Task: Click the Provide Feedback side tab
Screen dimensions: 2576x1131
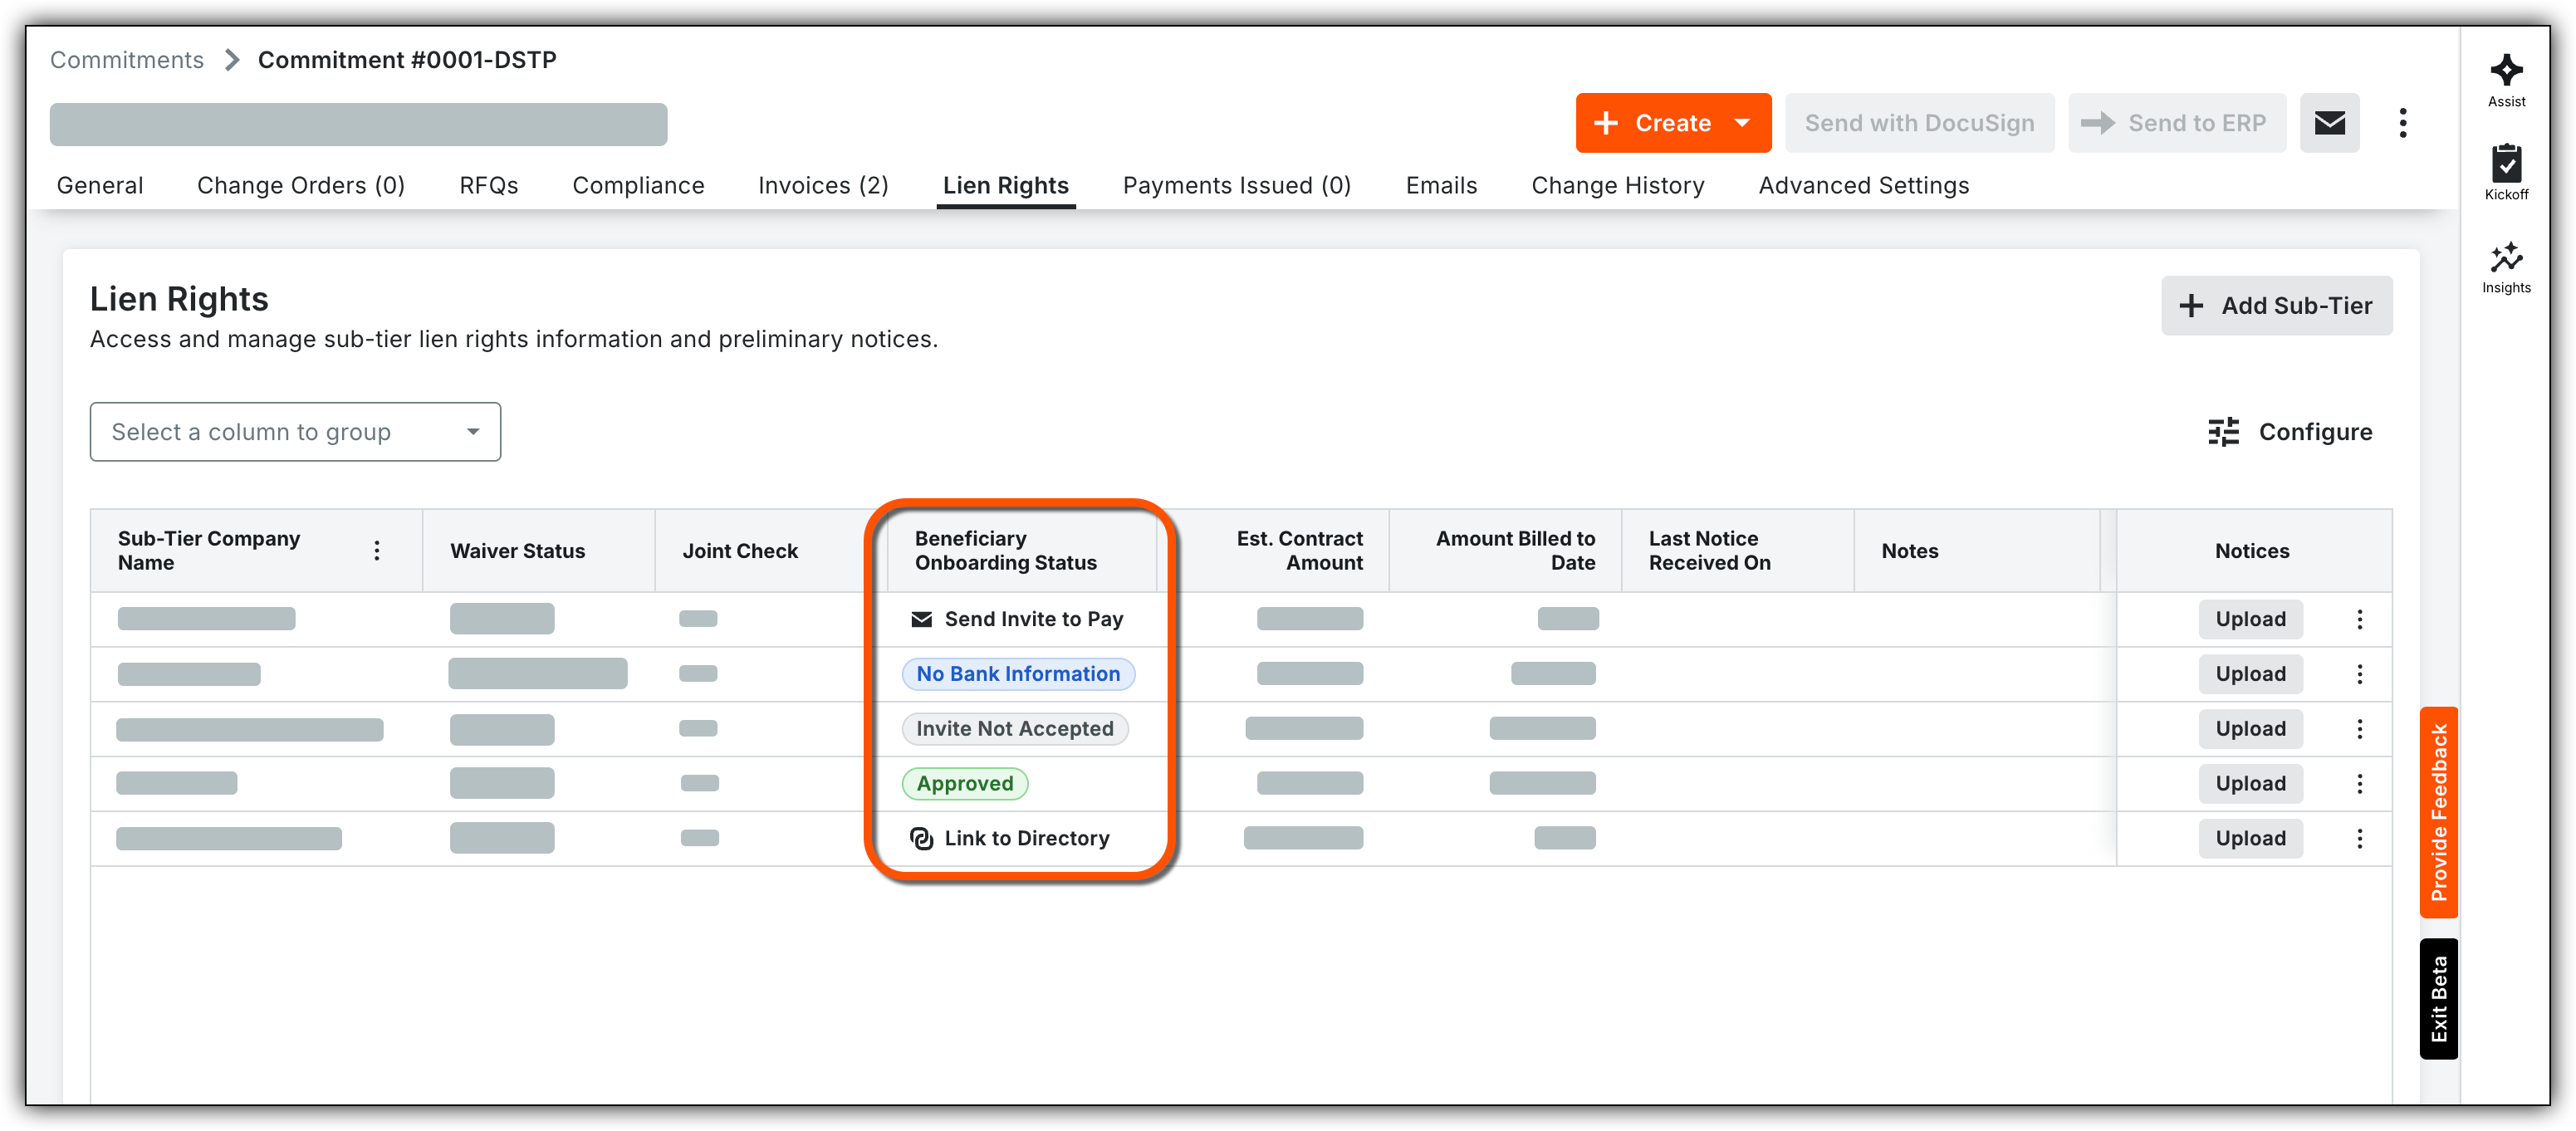Action: (2438, 812)
